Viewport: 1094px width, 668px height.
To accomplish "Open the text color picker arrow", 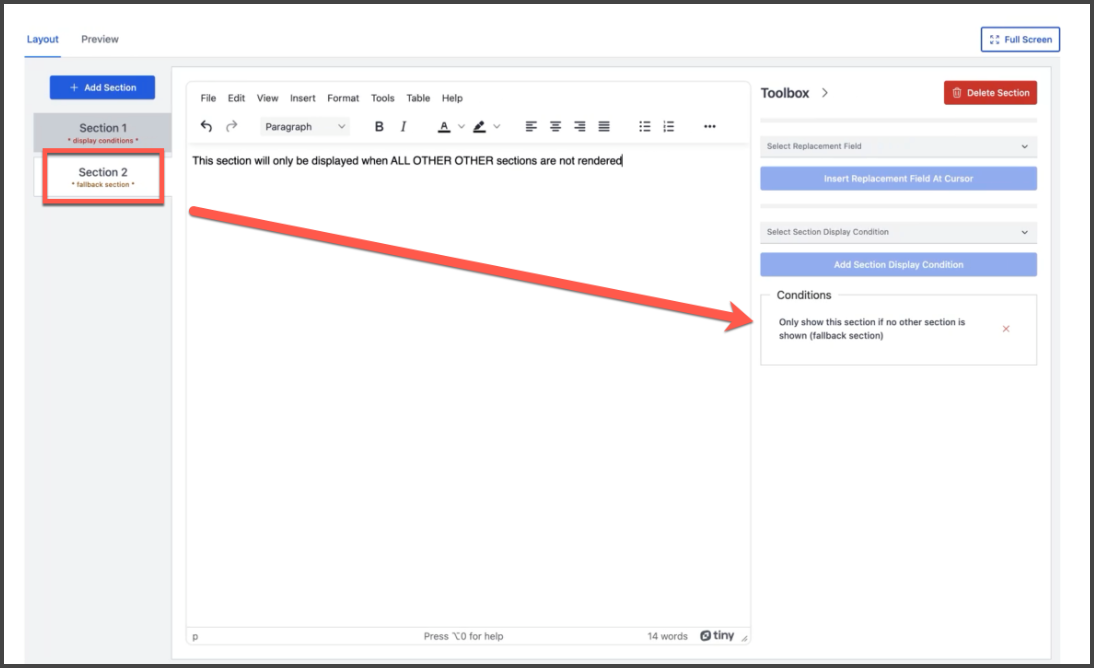I will click(461, 127).
